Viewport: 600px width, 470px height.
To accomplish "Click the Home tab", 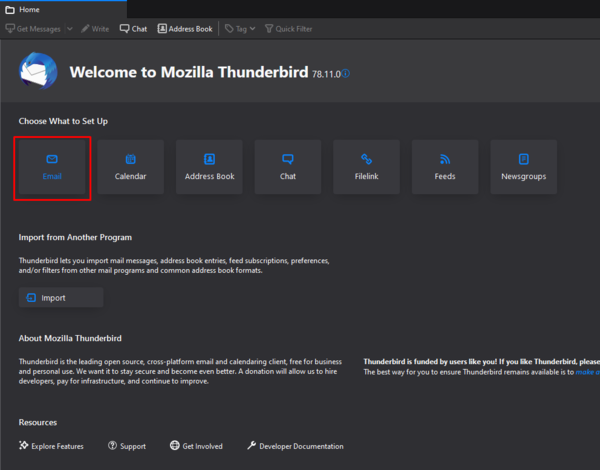I will [23, 9].
